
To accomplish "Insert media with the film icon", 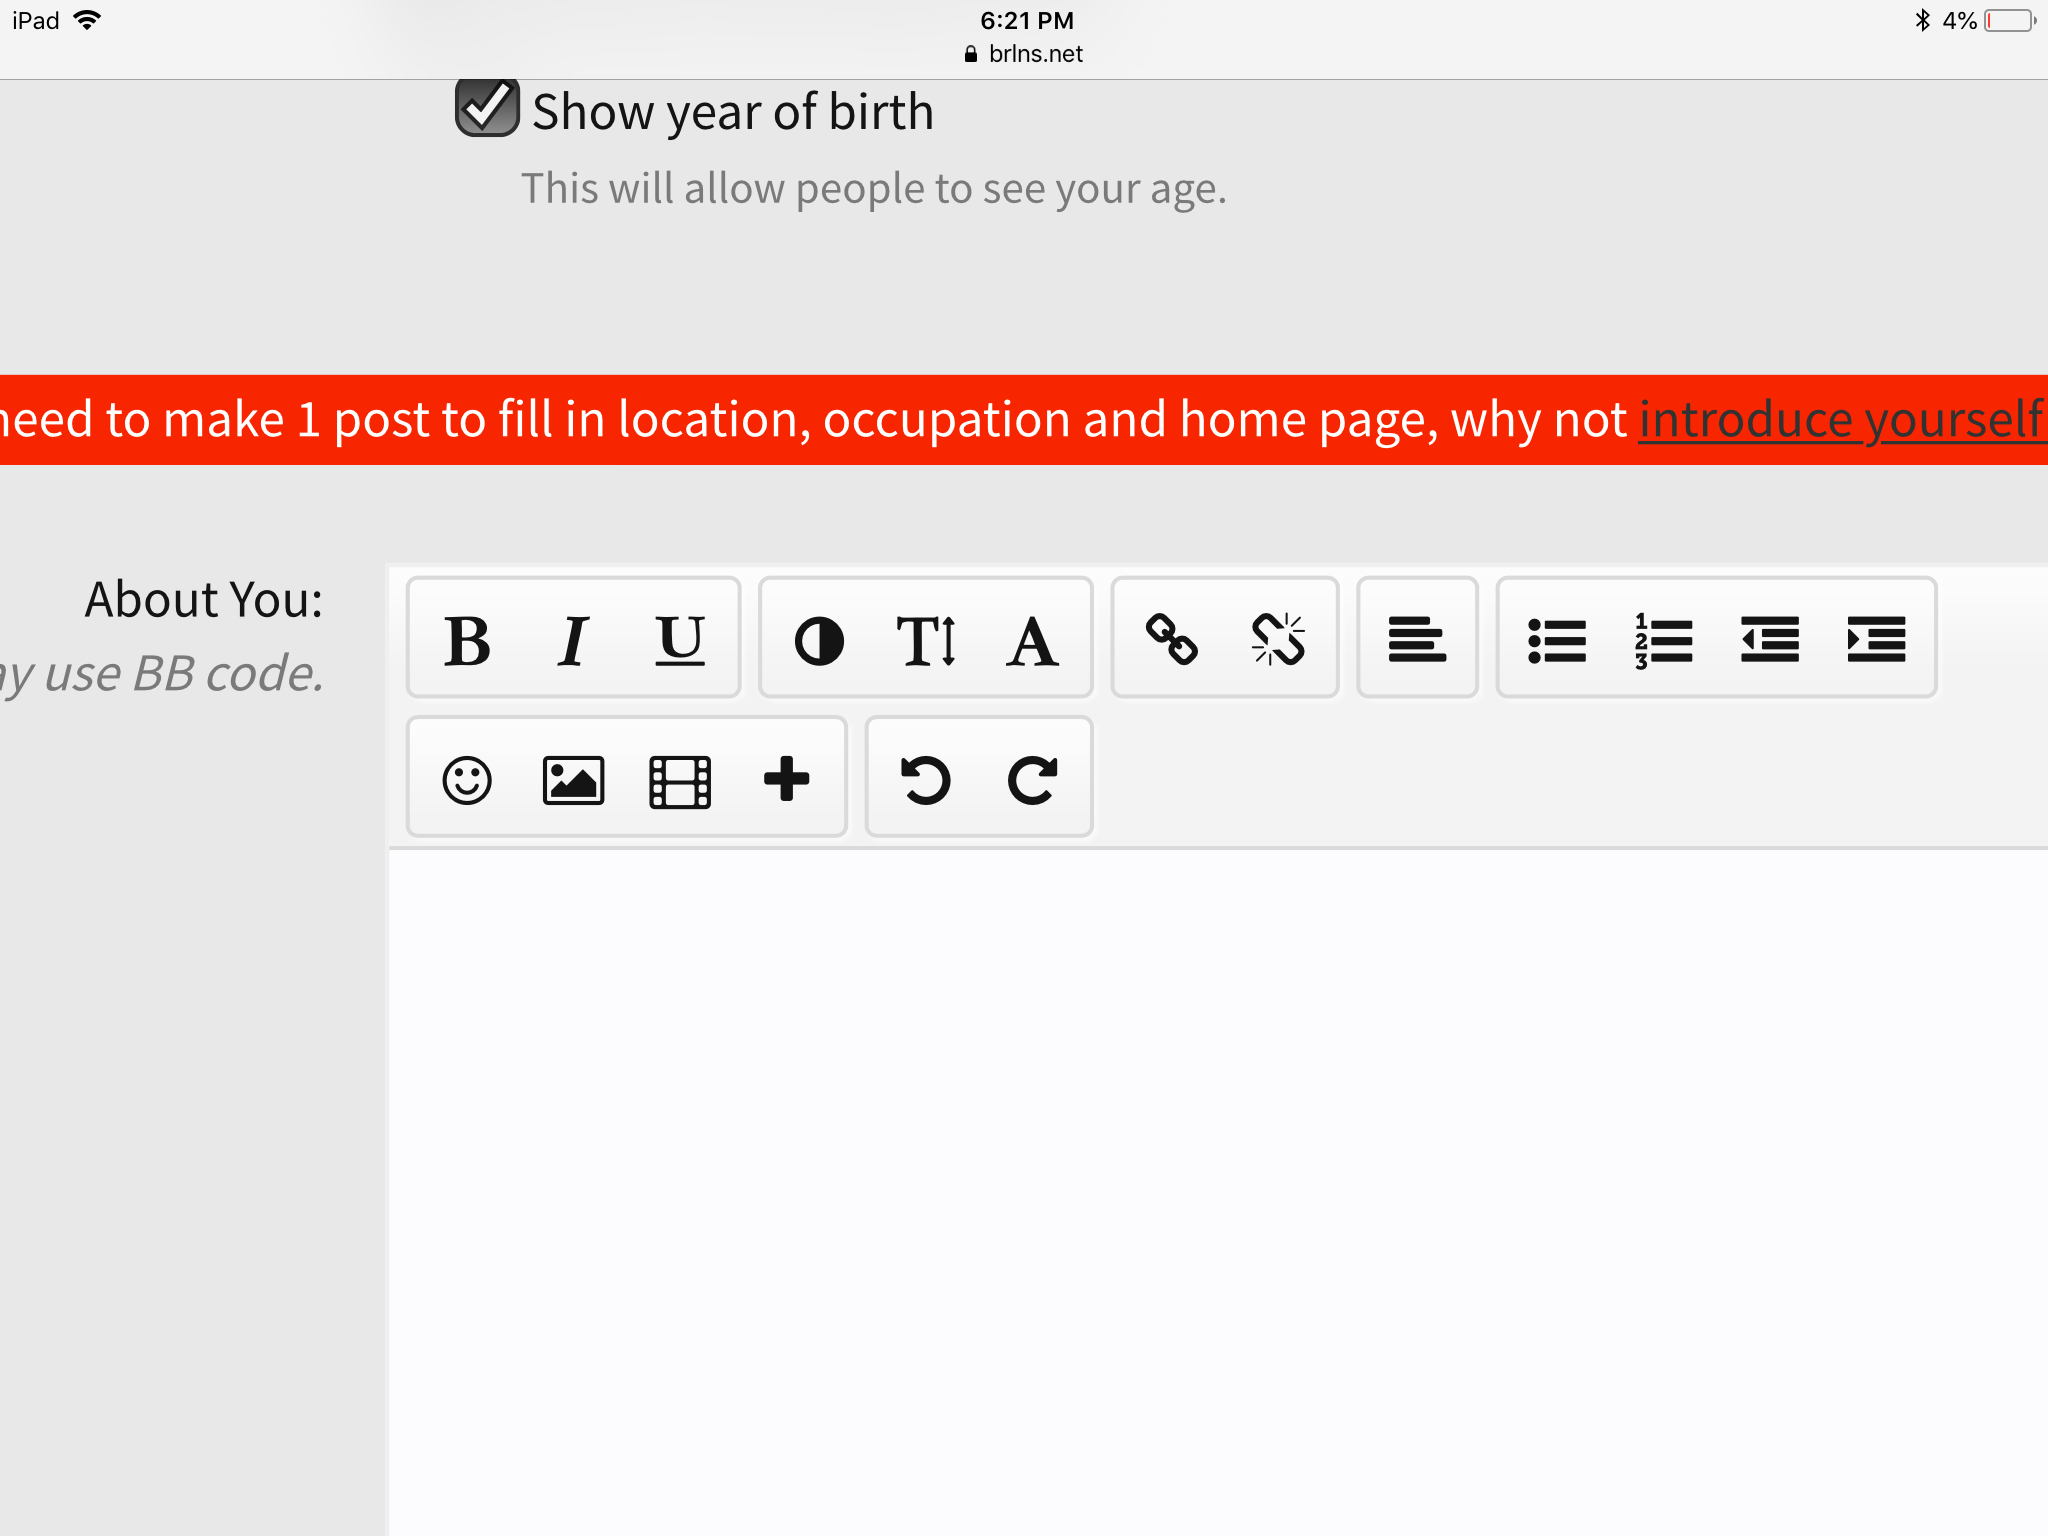I will [x=680, y=780].
